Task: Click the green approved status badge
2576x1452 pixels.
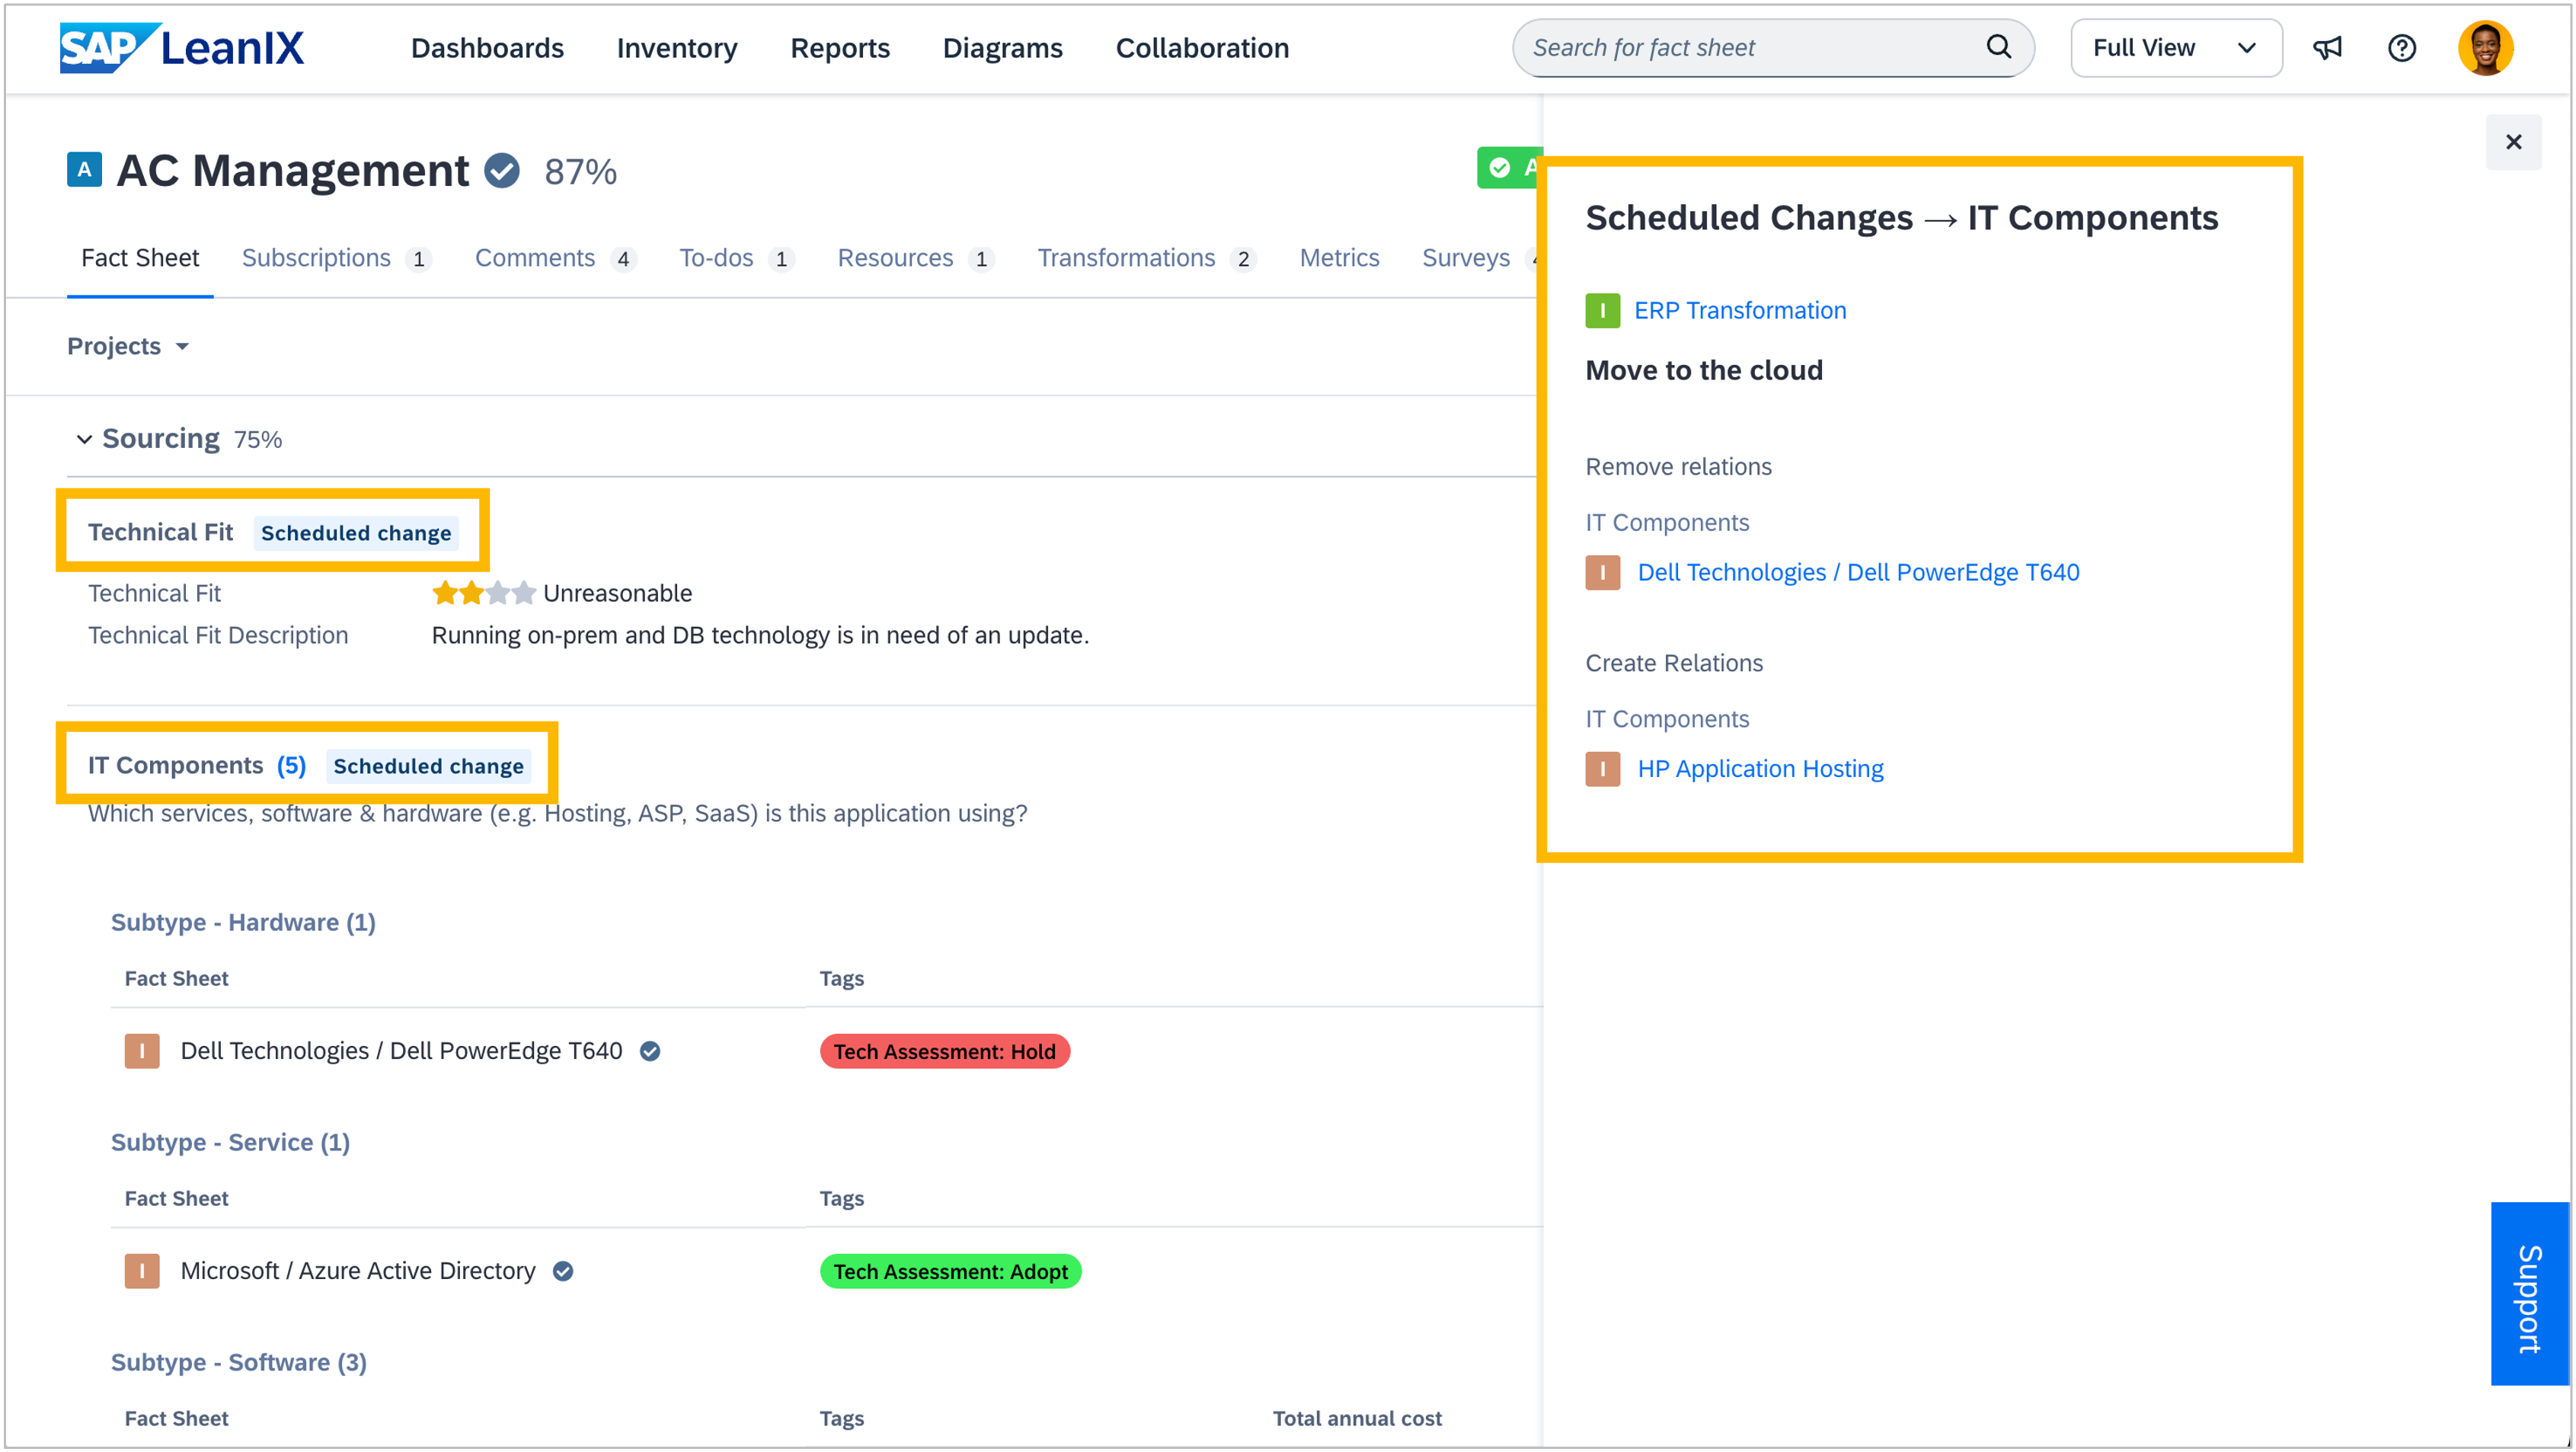Action: pos(1510,168)
